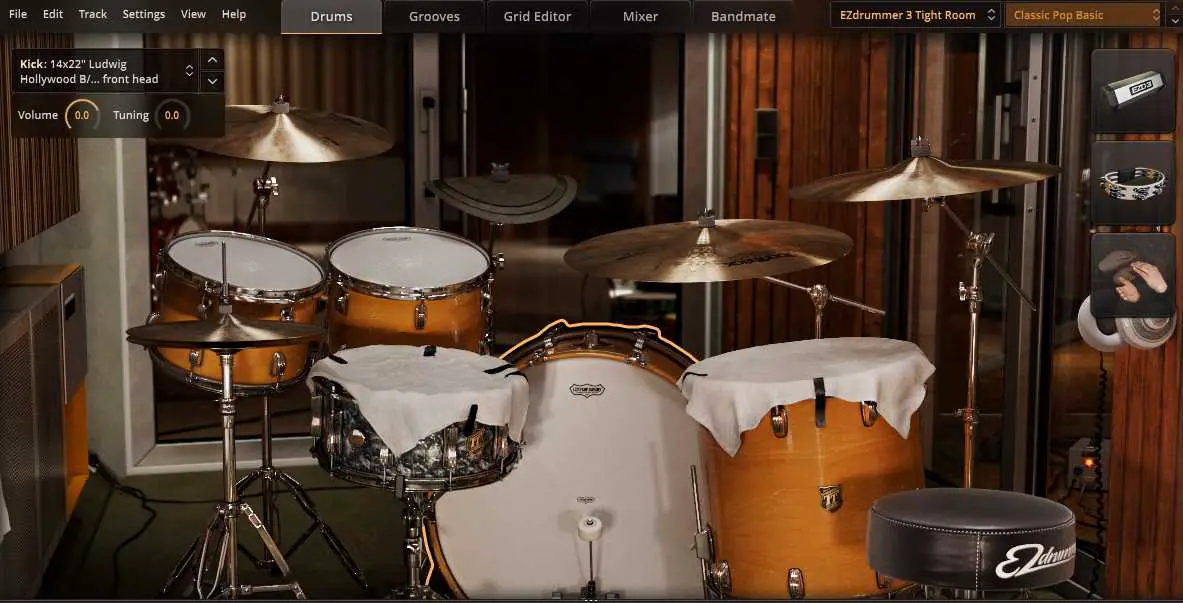
Task: Adjust the kick Tuning knob
Action: coord(172,115)
